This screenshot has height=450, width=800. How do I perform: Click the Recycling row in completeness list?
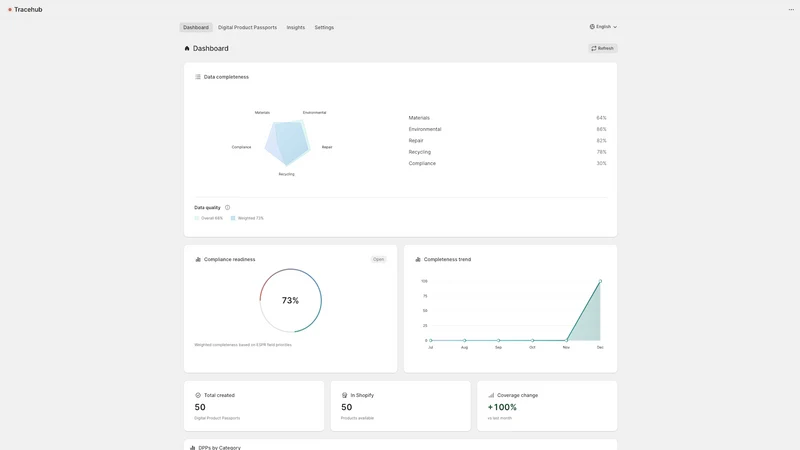pos(508,152)
